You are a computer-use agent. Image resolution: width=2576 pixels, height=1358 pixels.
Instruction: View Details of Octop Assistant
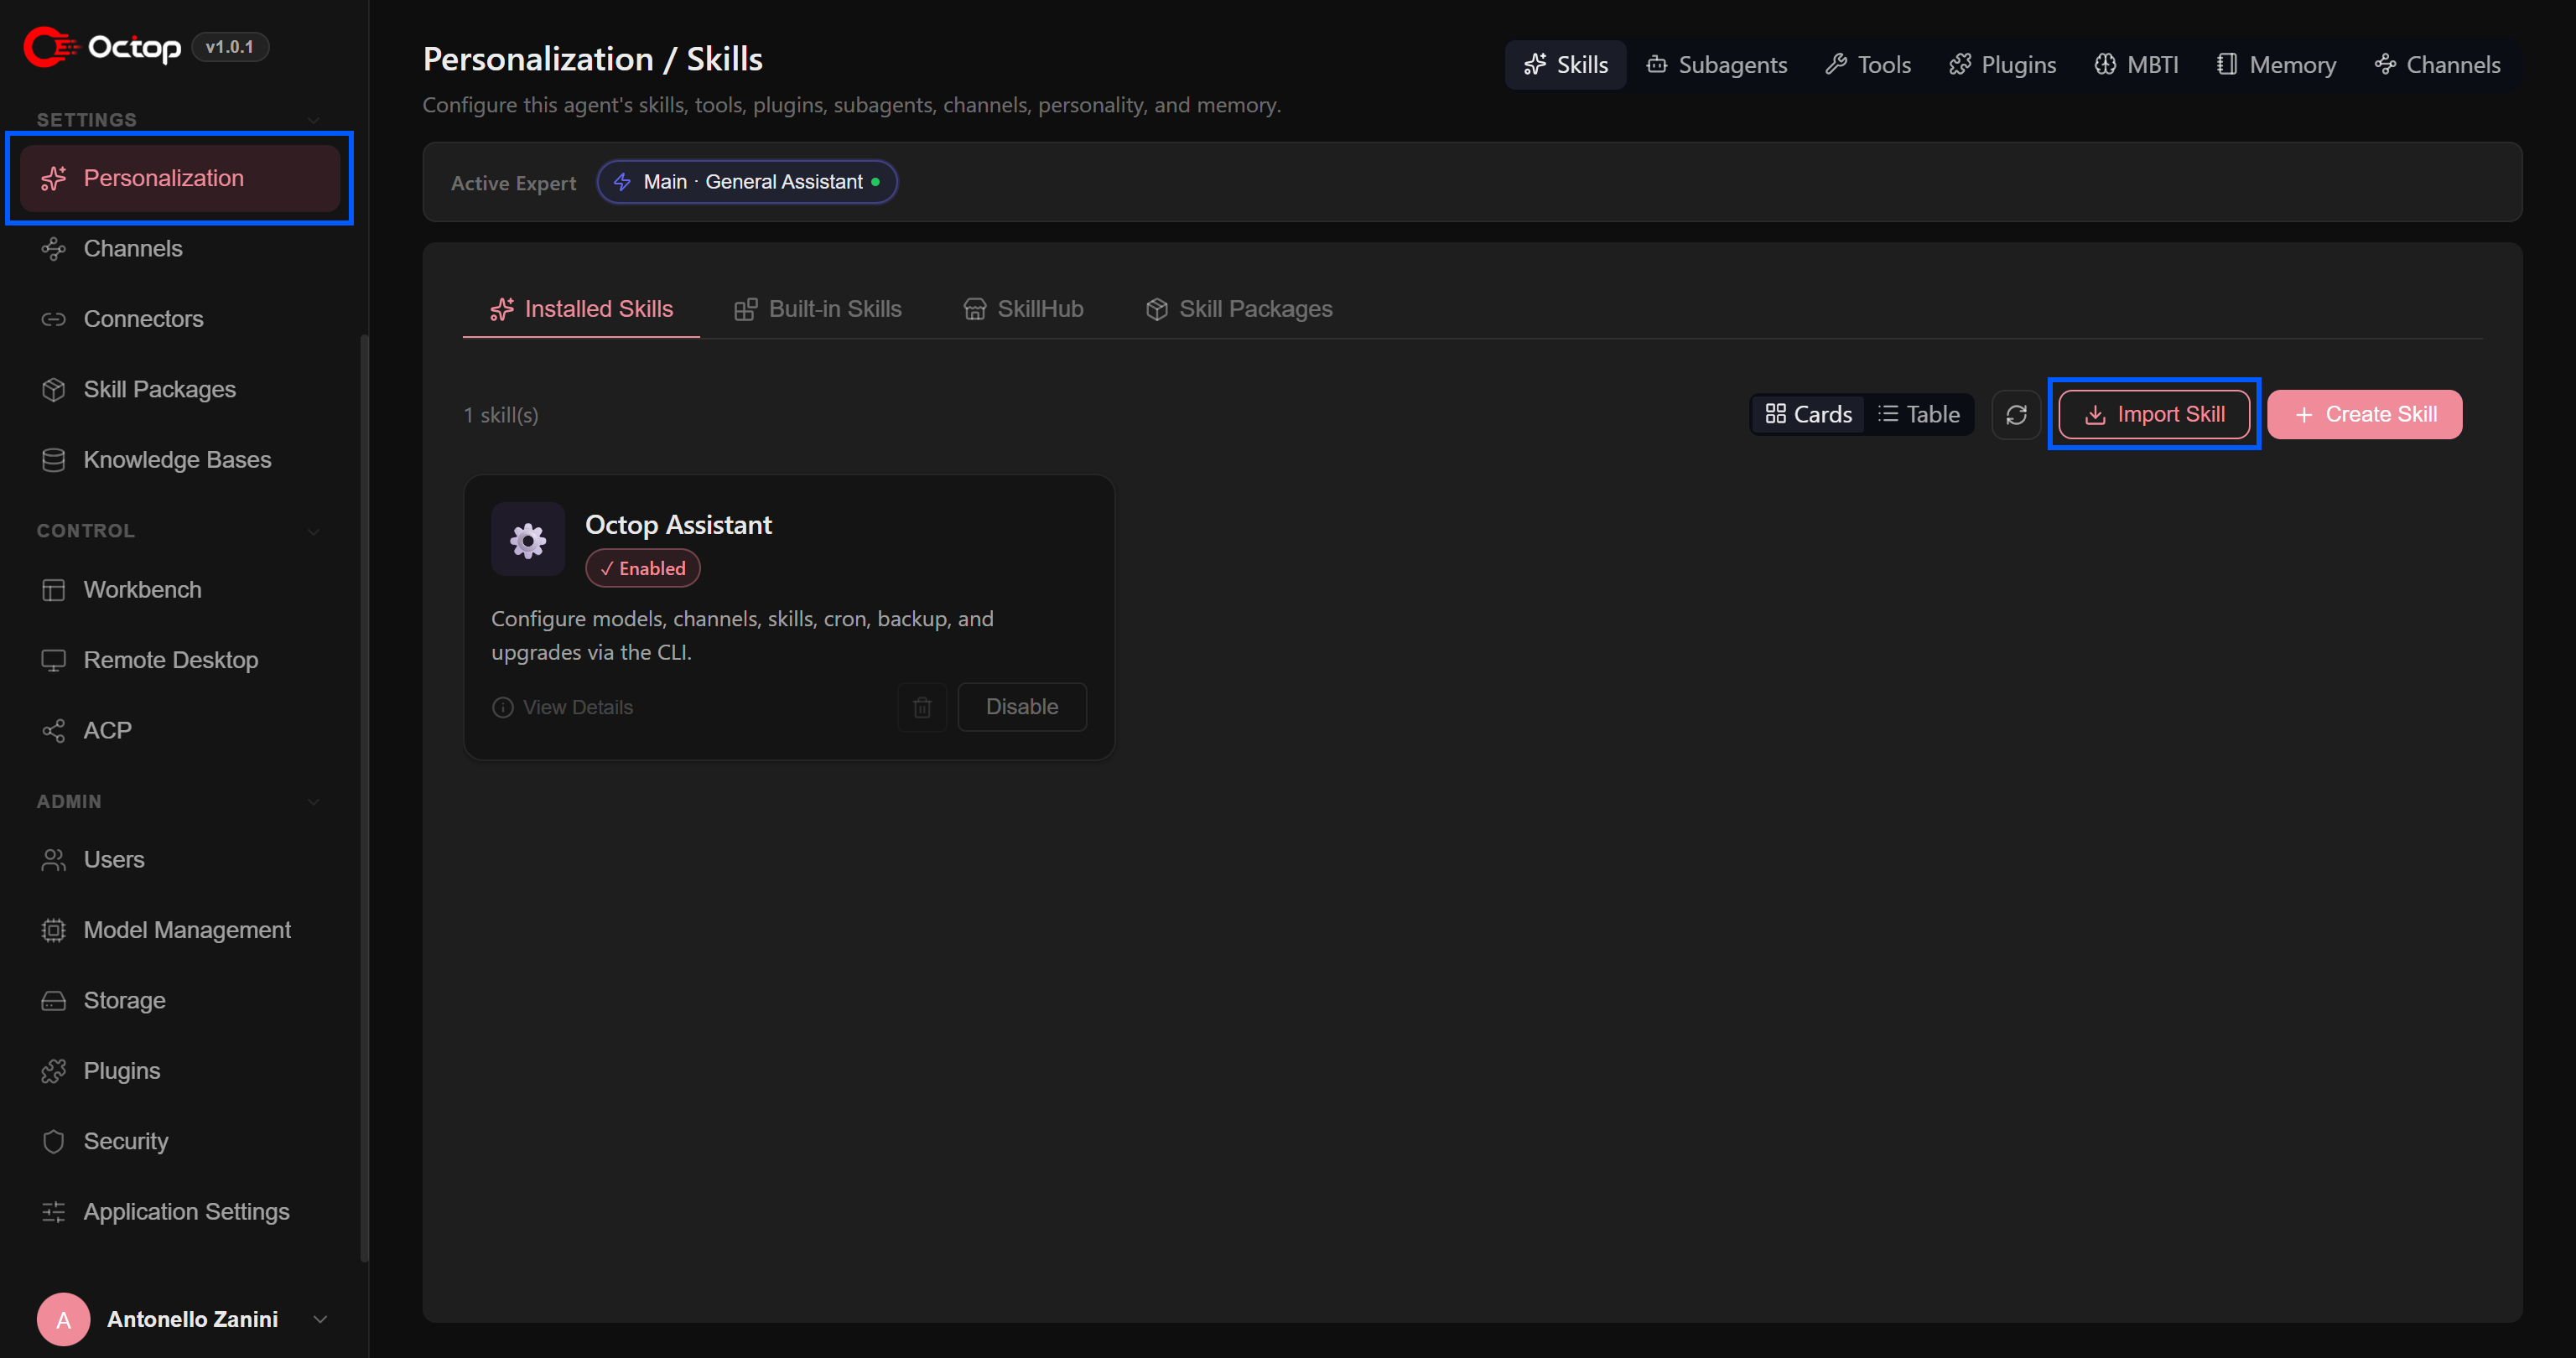click(x=562, y=707)
